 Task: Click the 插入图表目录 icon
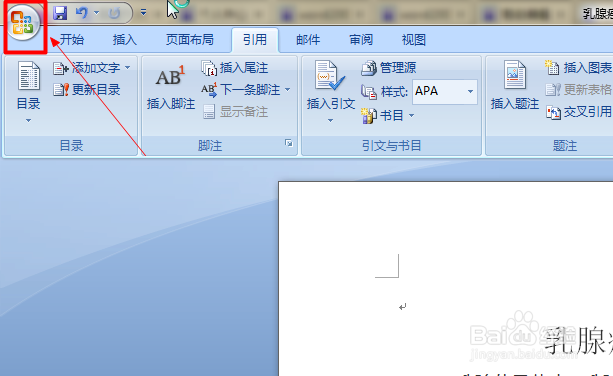pos(552,67)
